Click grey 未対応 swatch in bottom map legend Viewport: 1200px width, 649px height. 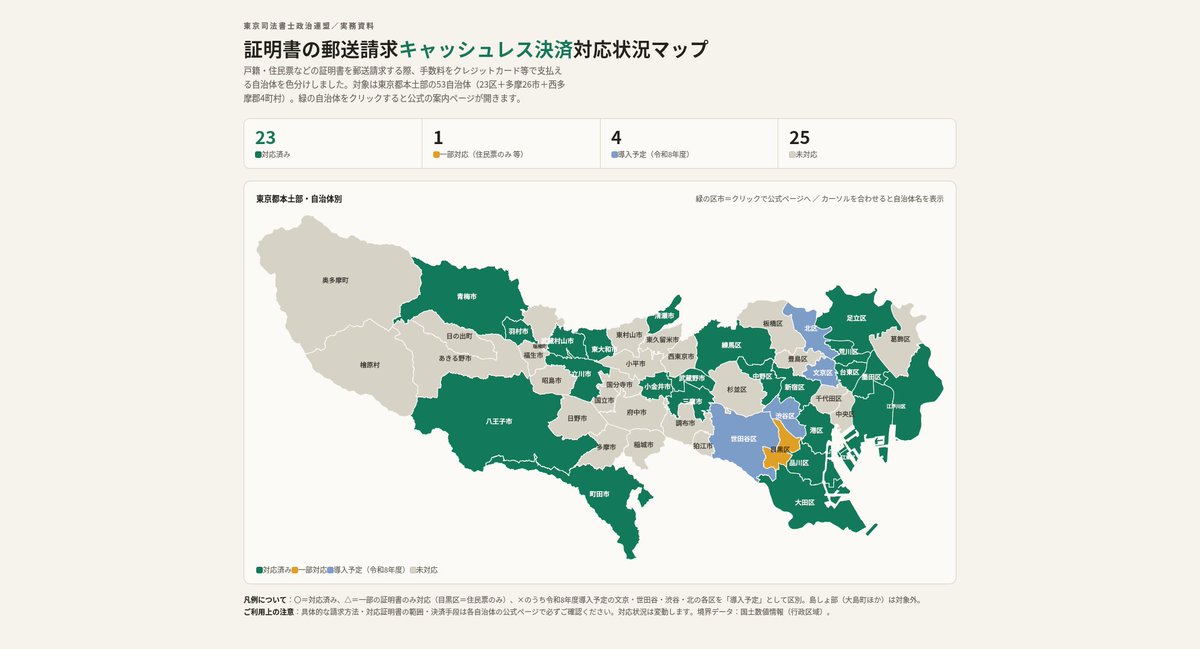(x=412, y=569)
